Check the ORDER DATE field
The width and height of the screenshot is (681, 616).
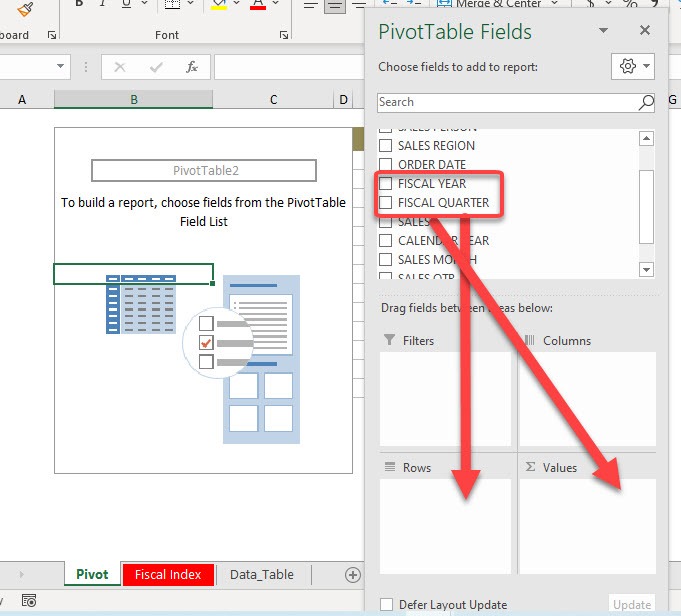point(386,165)
